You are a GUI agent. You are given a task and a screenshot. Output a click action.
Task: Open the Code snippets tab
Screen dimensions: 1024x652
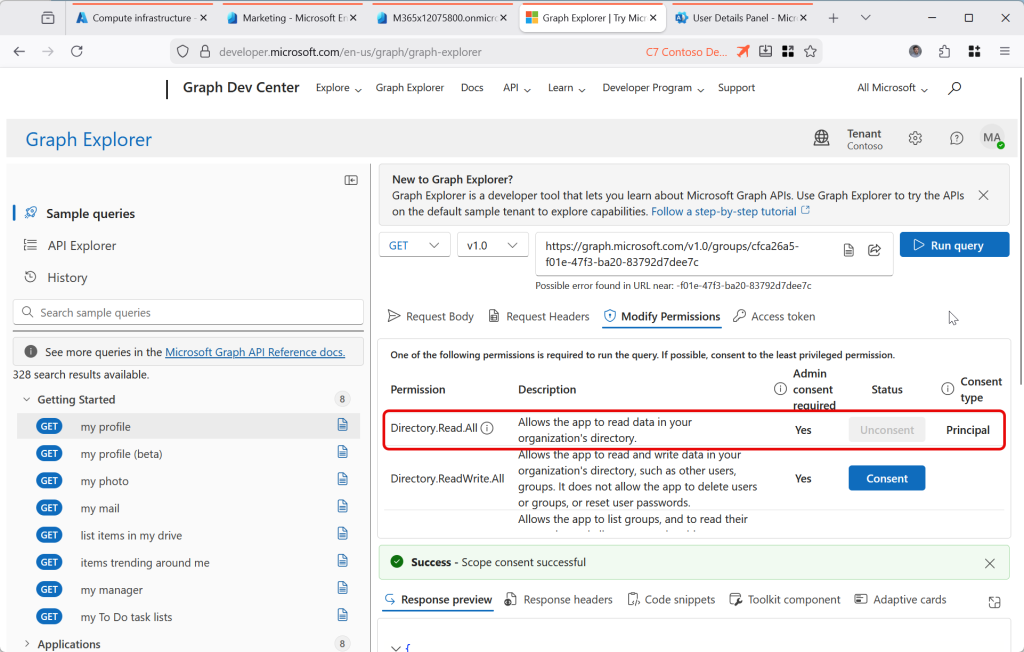tap(671, 600)
